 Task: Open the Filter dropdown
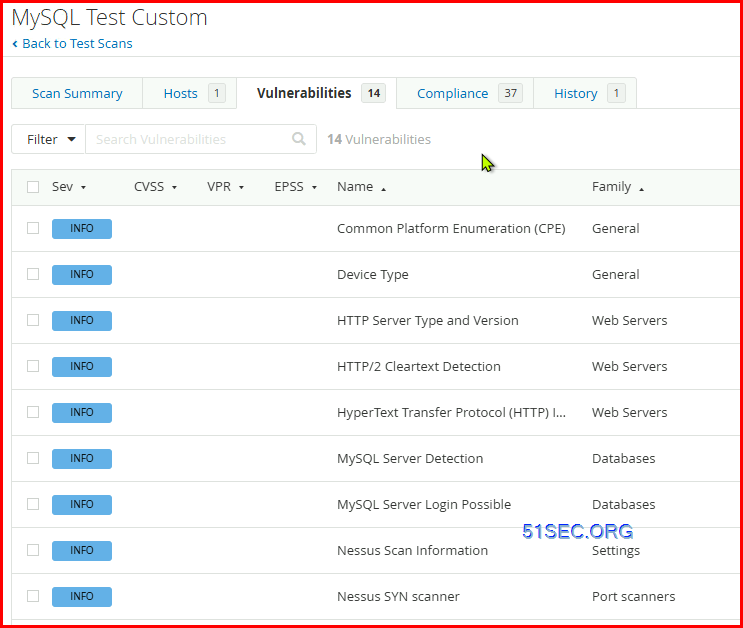(x=48, y=139)
